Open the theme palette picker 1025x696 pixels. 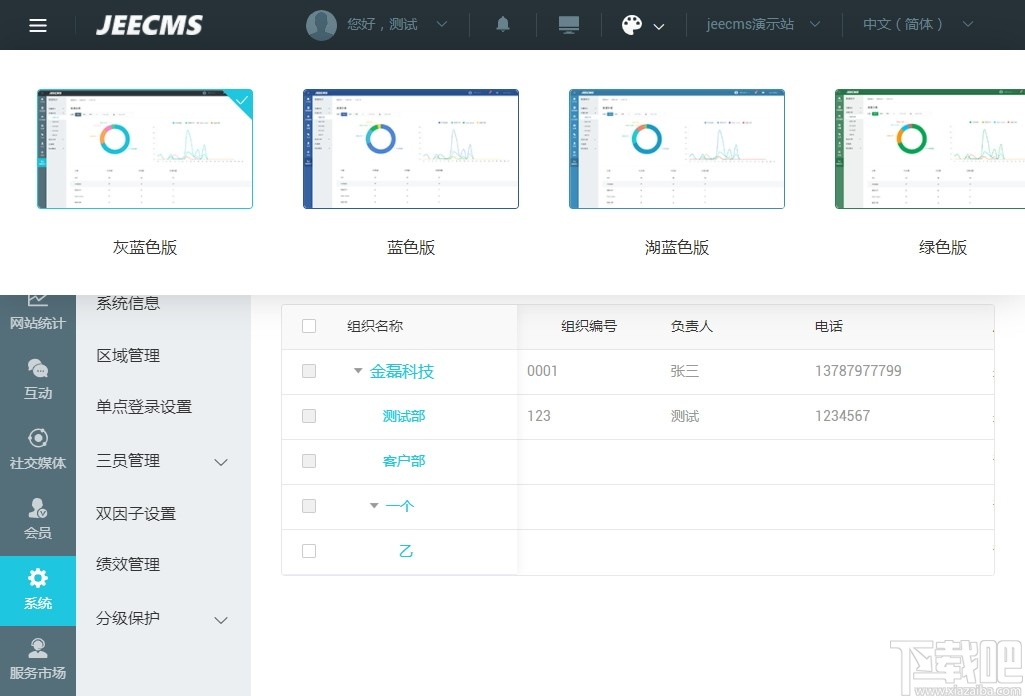[634, 24]
